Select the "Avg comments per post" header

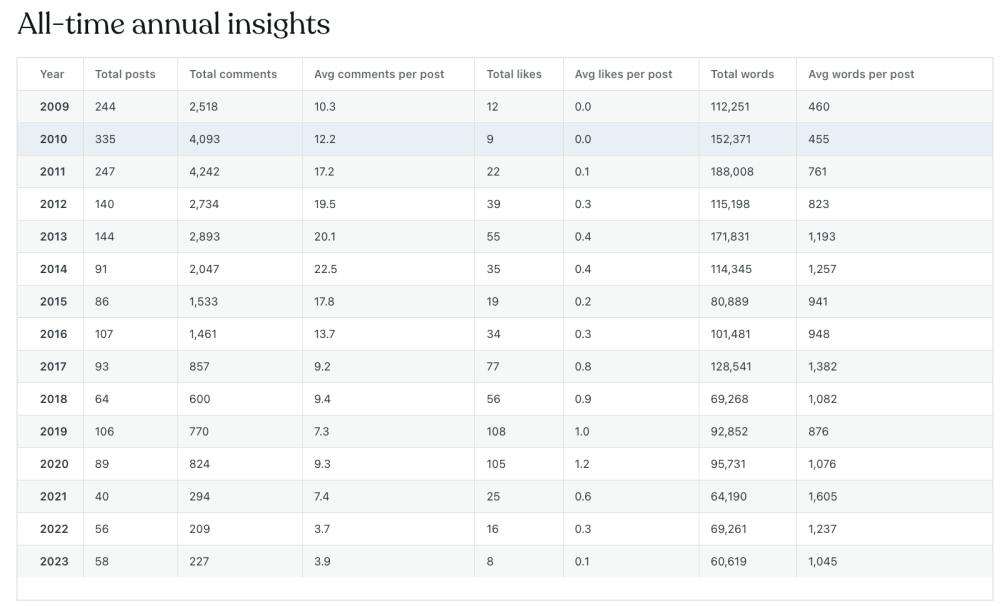click(379, 74)
